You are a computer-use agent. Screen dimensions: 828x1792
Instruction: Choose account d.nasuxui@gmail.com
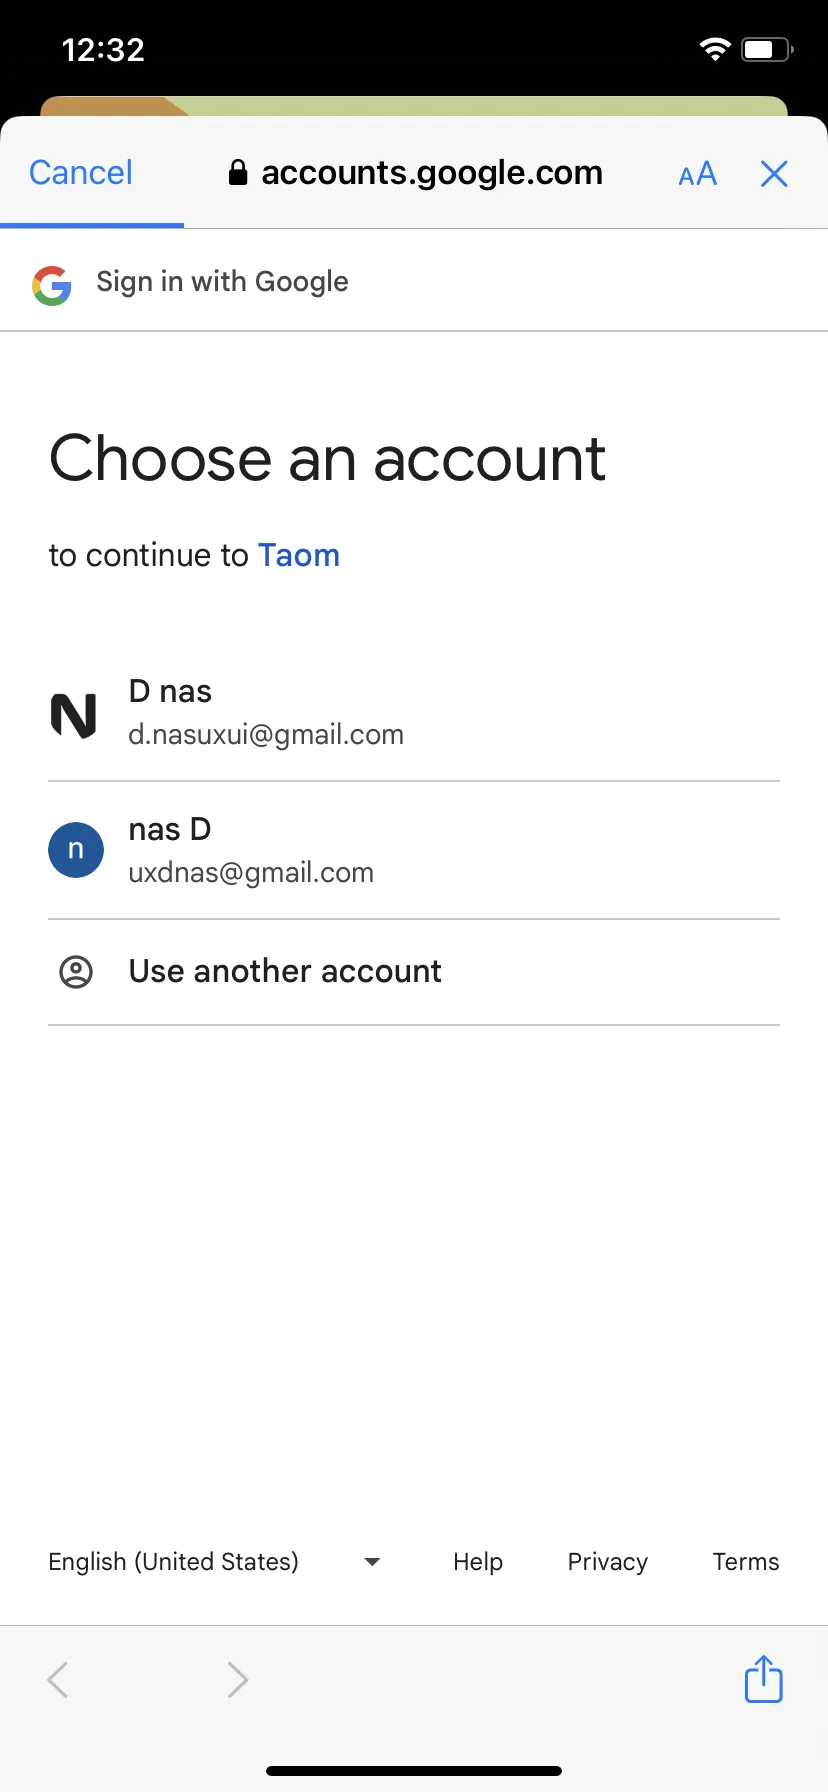414,713
